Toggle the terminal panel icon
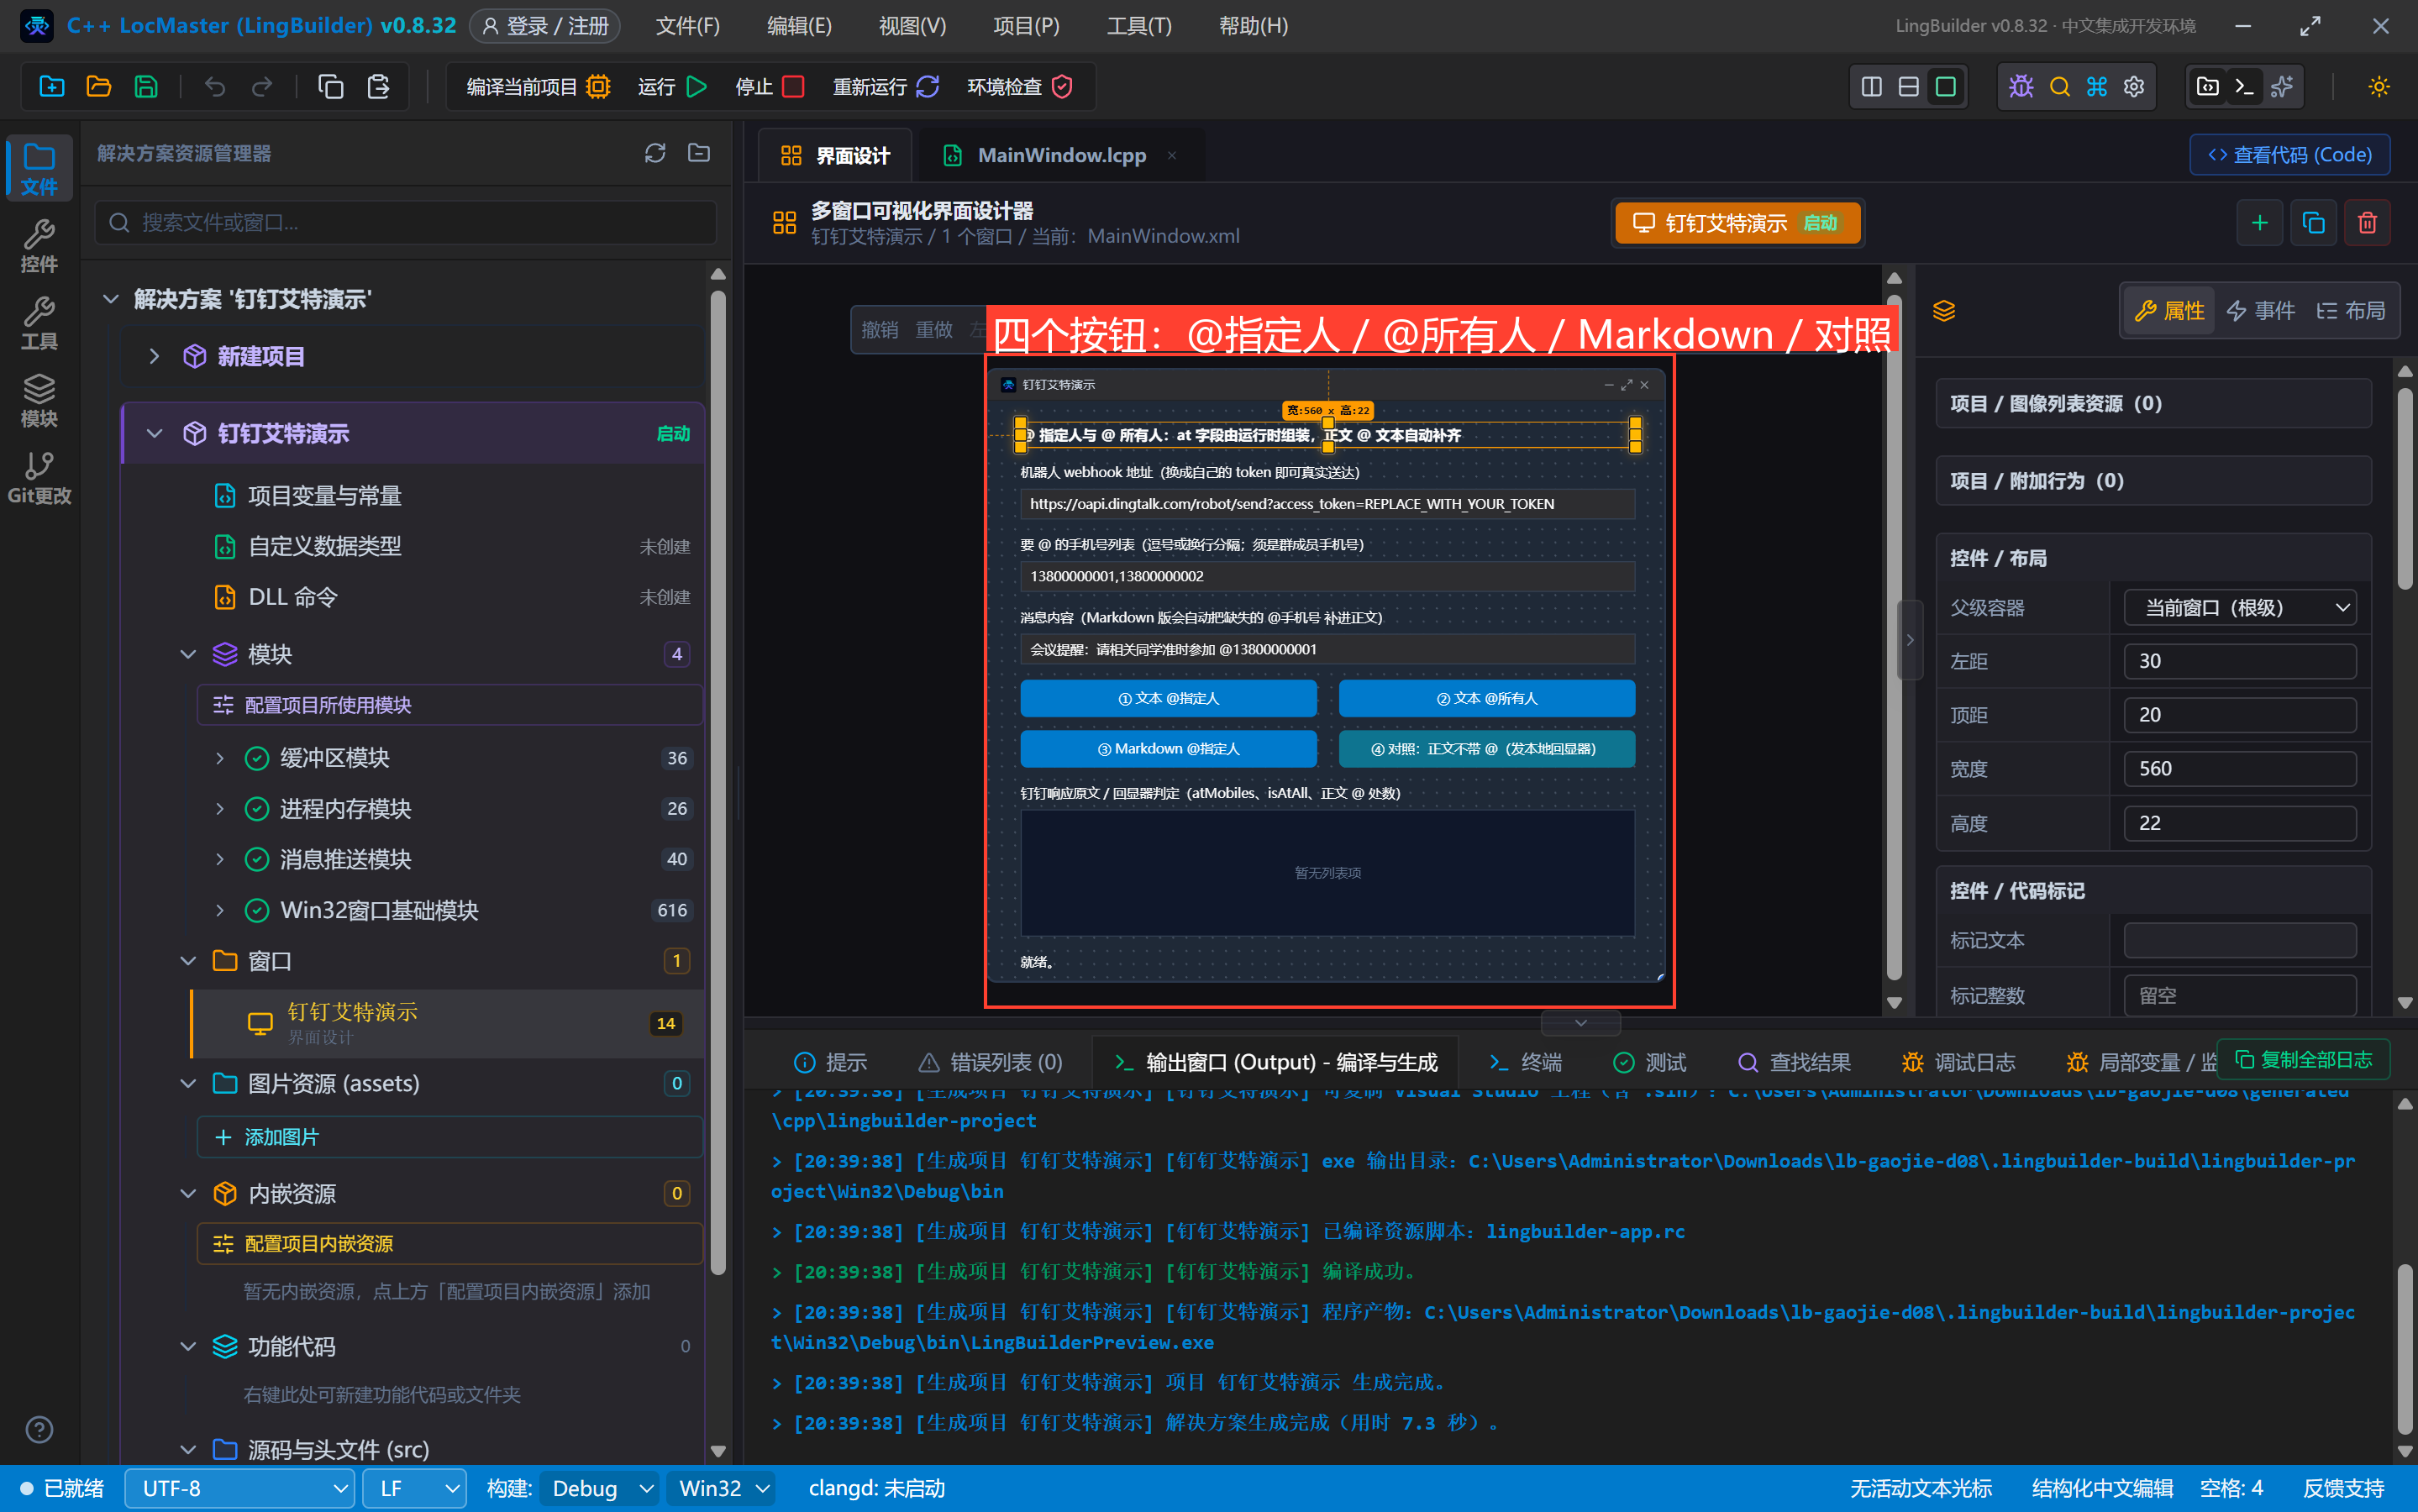2418x1512 pixels. [x=2244, y=87]
